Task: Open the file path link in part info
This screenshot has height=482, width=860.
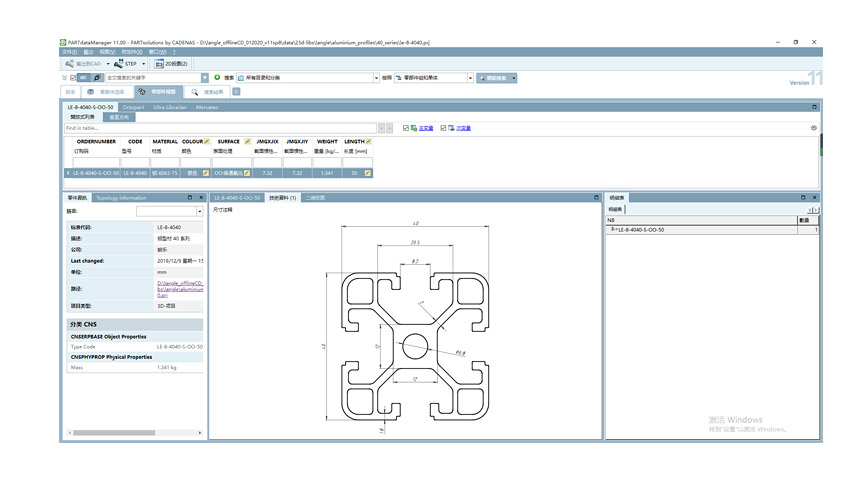Action: 179,290
